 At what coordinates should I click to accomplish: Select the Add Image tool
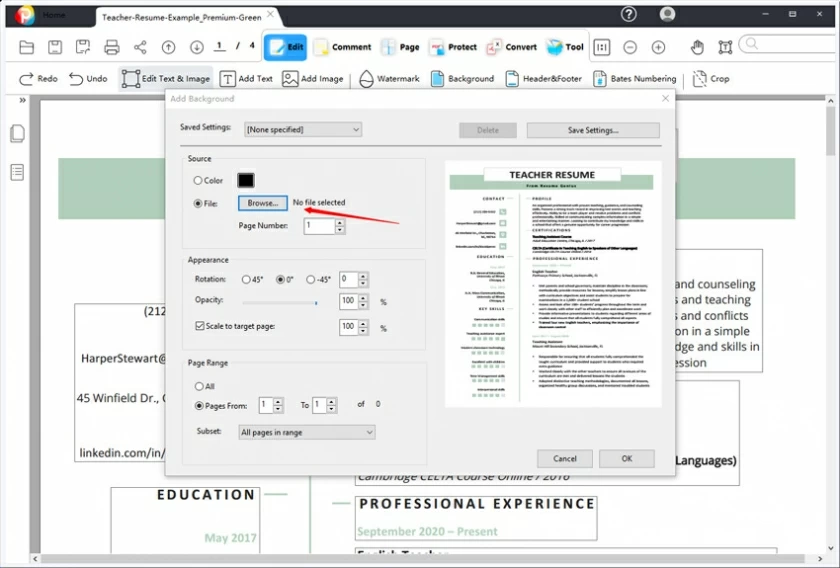[312, 79]
